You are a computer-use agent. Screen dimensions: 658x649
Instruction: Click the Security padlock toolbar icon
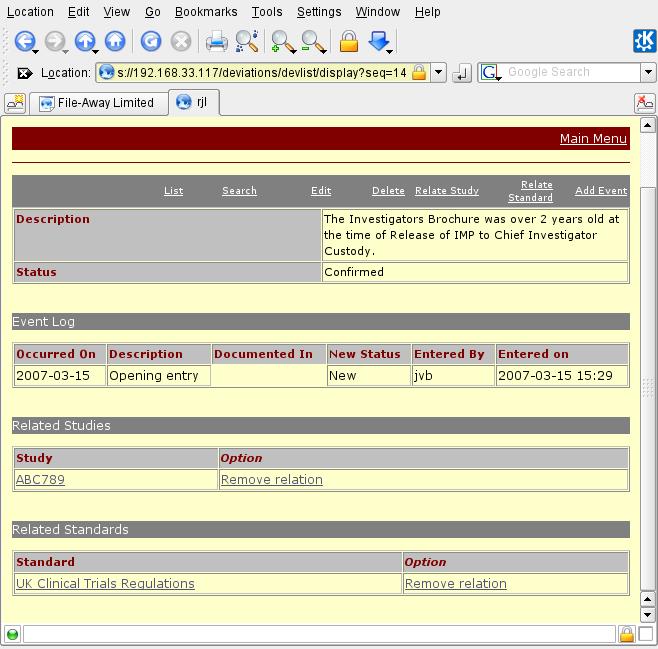349,41
